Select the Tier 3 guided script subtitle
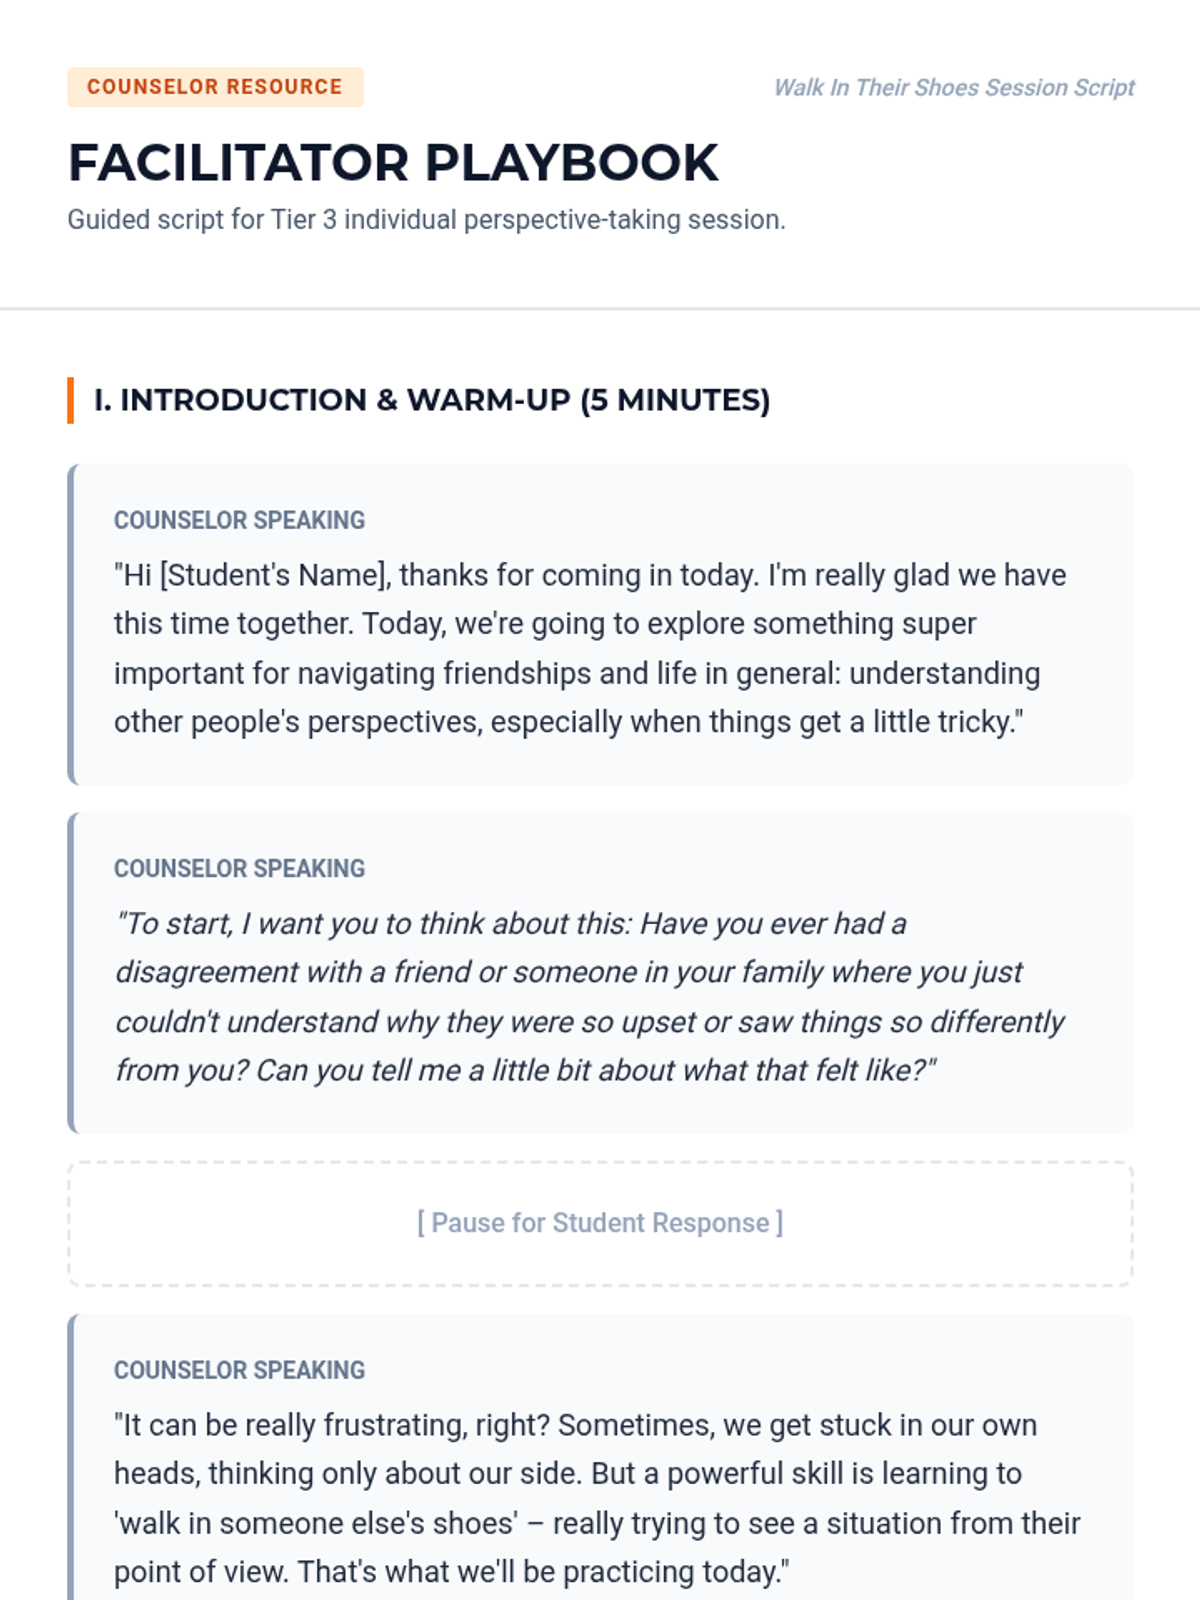 click(426, 220)
